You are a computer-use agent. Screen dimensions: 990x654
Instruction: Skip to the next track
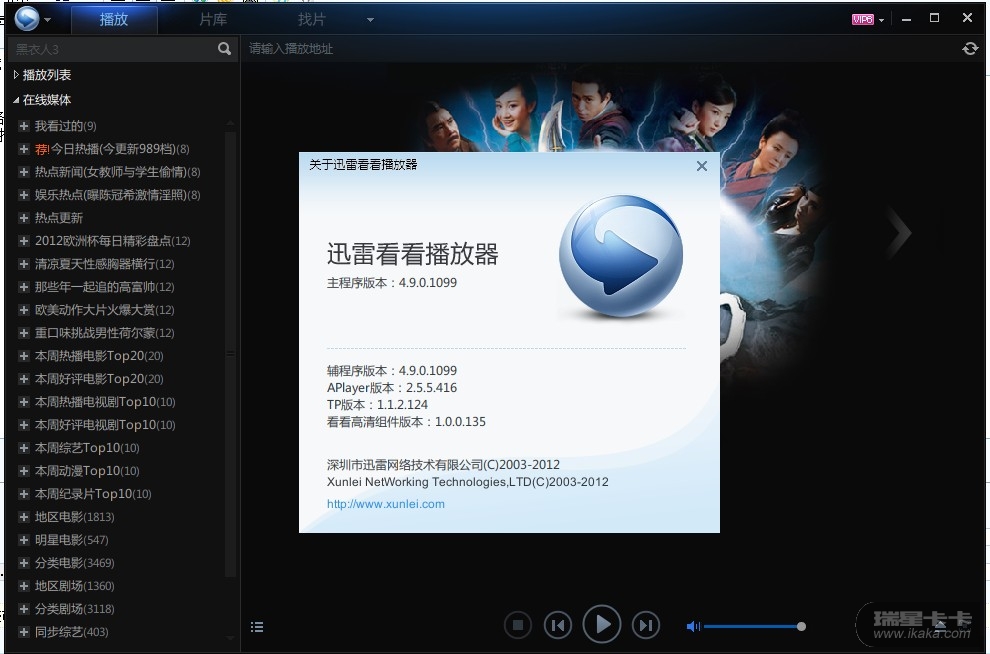645,625
